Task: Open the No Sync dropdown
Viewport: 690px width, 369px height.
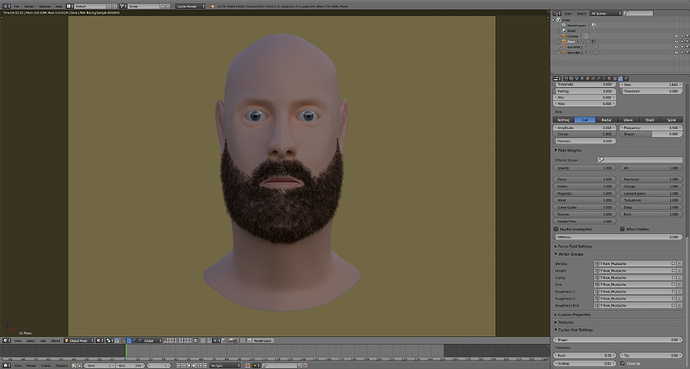Action: (225, 365)
